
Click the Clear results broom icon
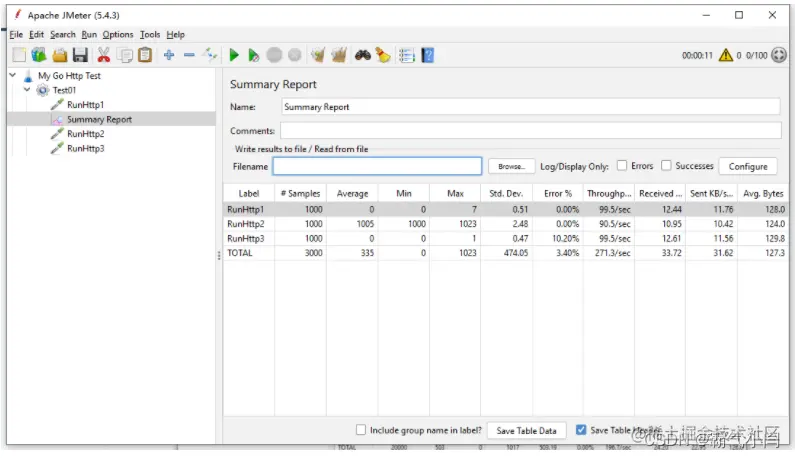318,55
